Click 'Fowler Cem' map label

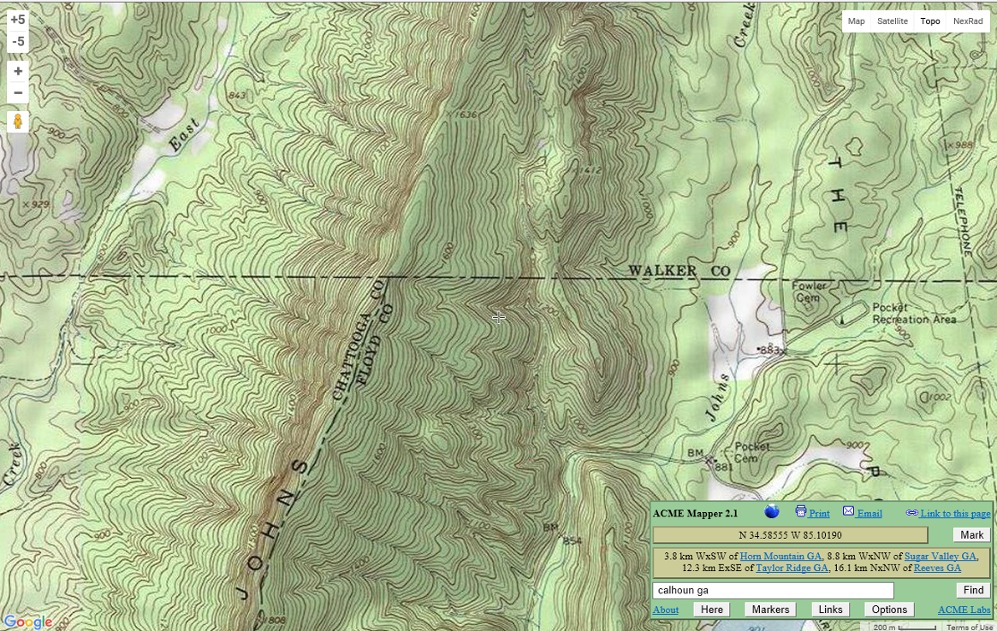click(809, 292)
